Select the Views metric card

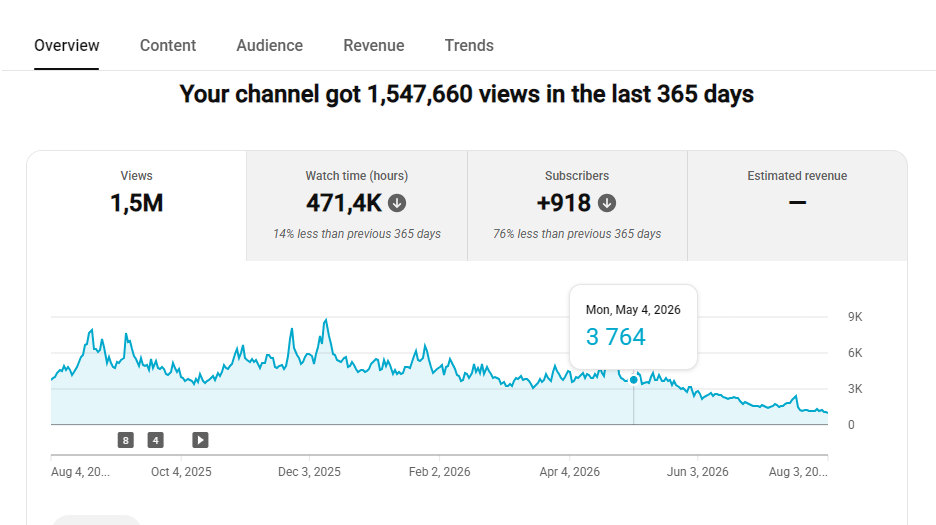(137, 206)
